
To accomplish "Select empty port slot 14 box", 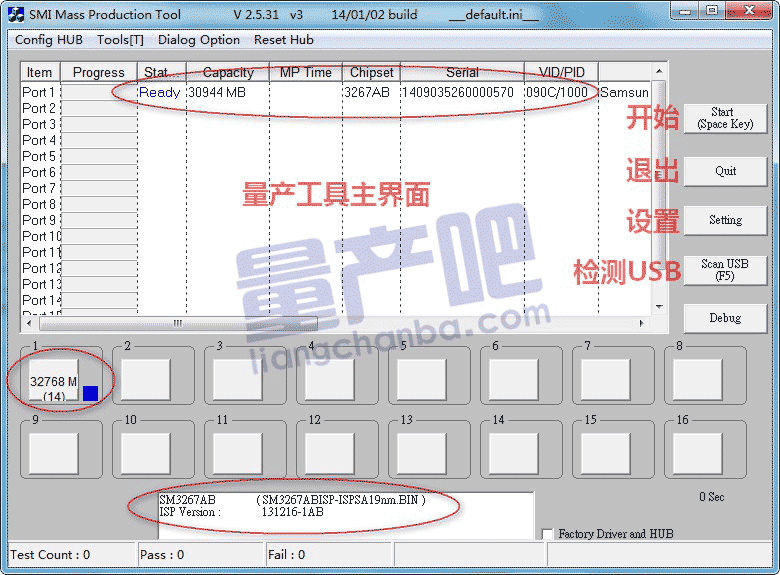I will (x=513, y=453).
